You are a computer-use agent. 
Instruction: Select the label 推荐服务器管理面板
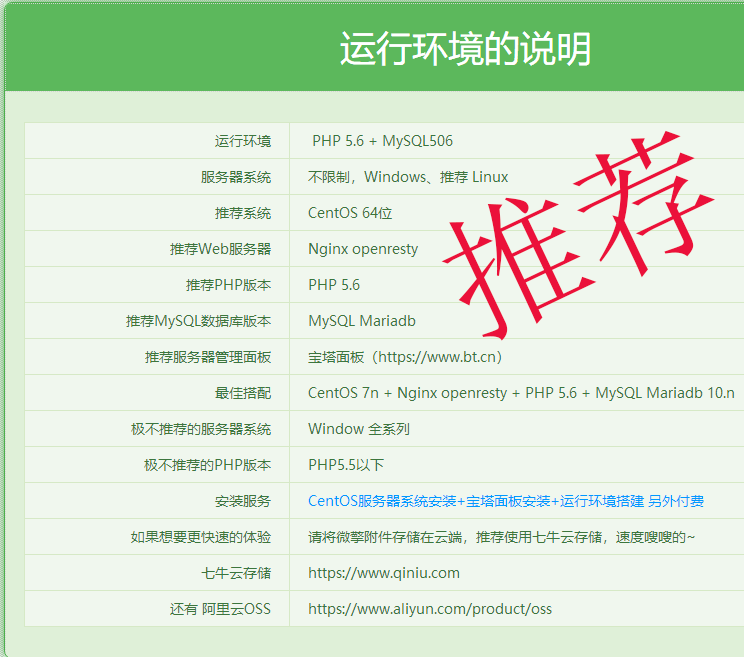[x=208, y=357]
